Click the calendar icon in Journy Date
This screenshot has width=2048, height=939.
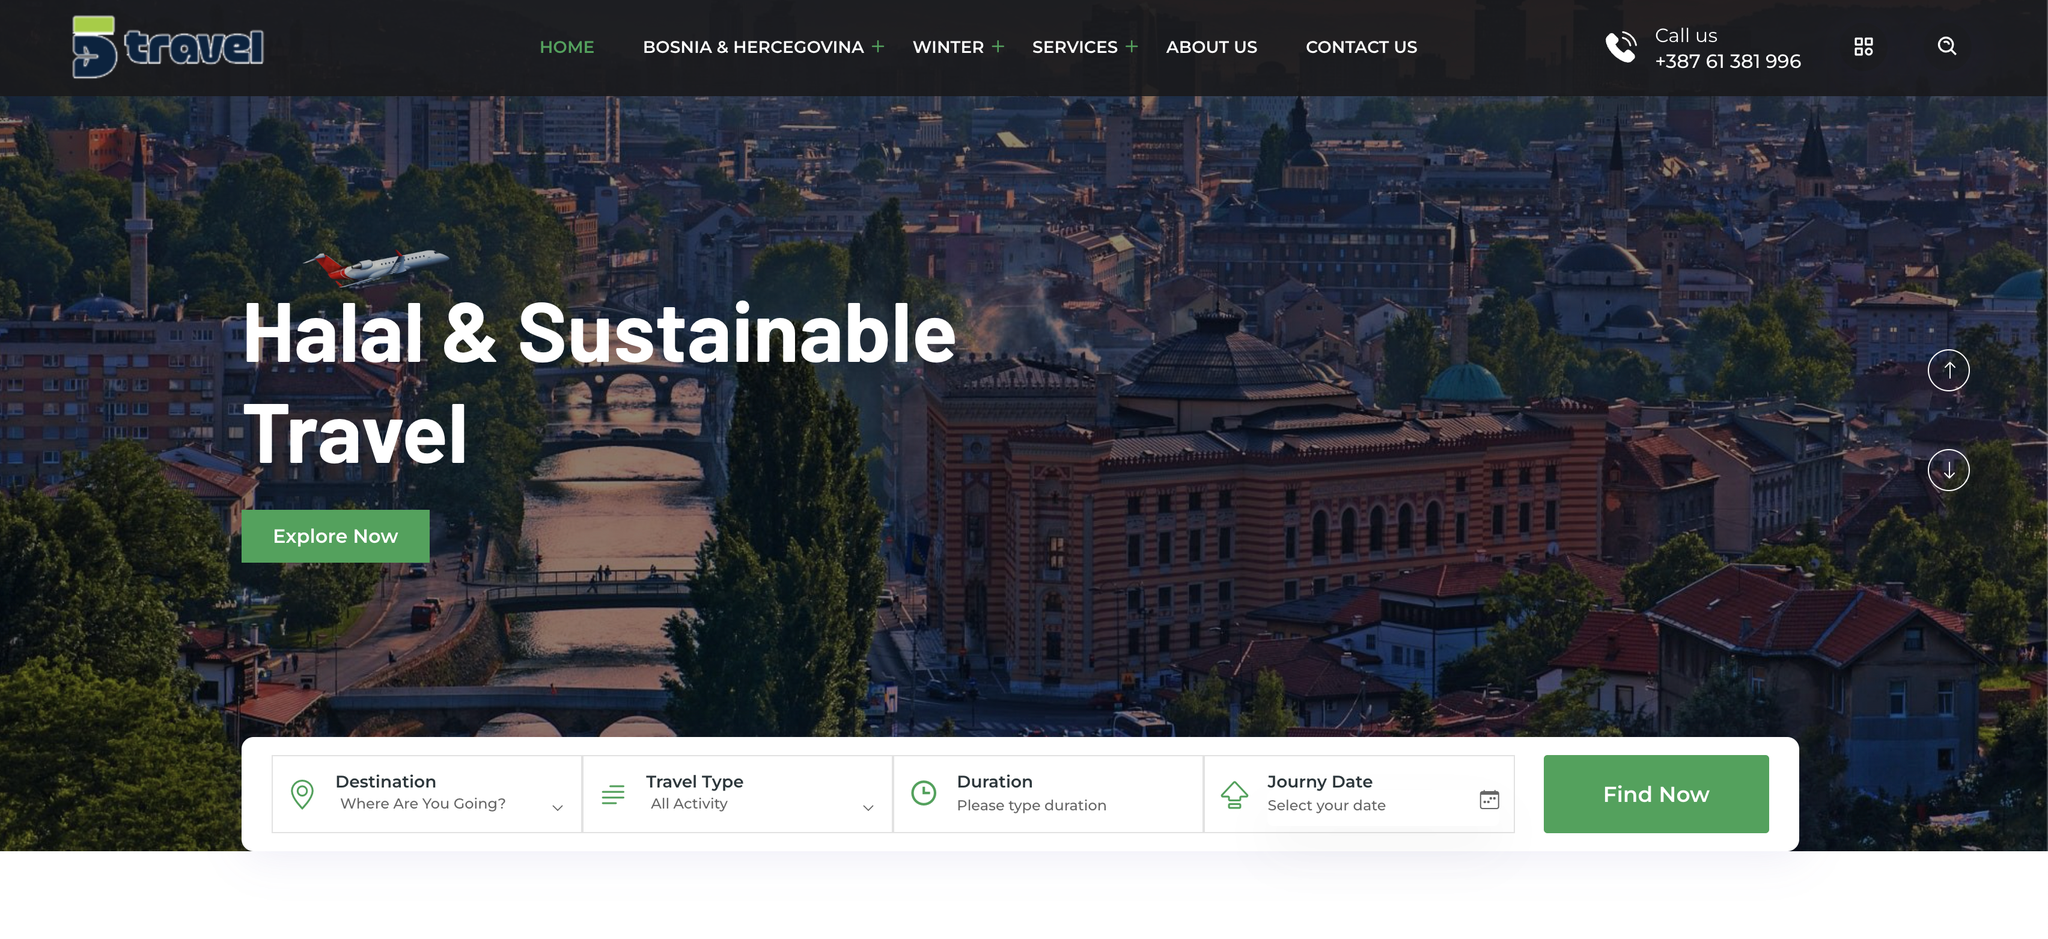click(1489, 799)
